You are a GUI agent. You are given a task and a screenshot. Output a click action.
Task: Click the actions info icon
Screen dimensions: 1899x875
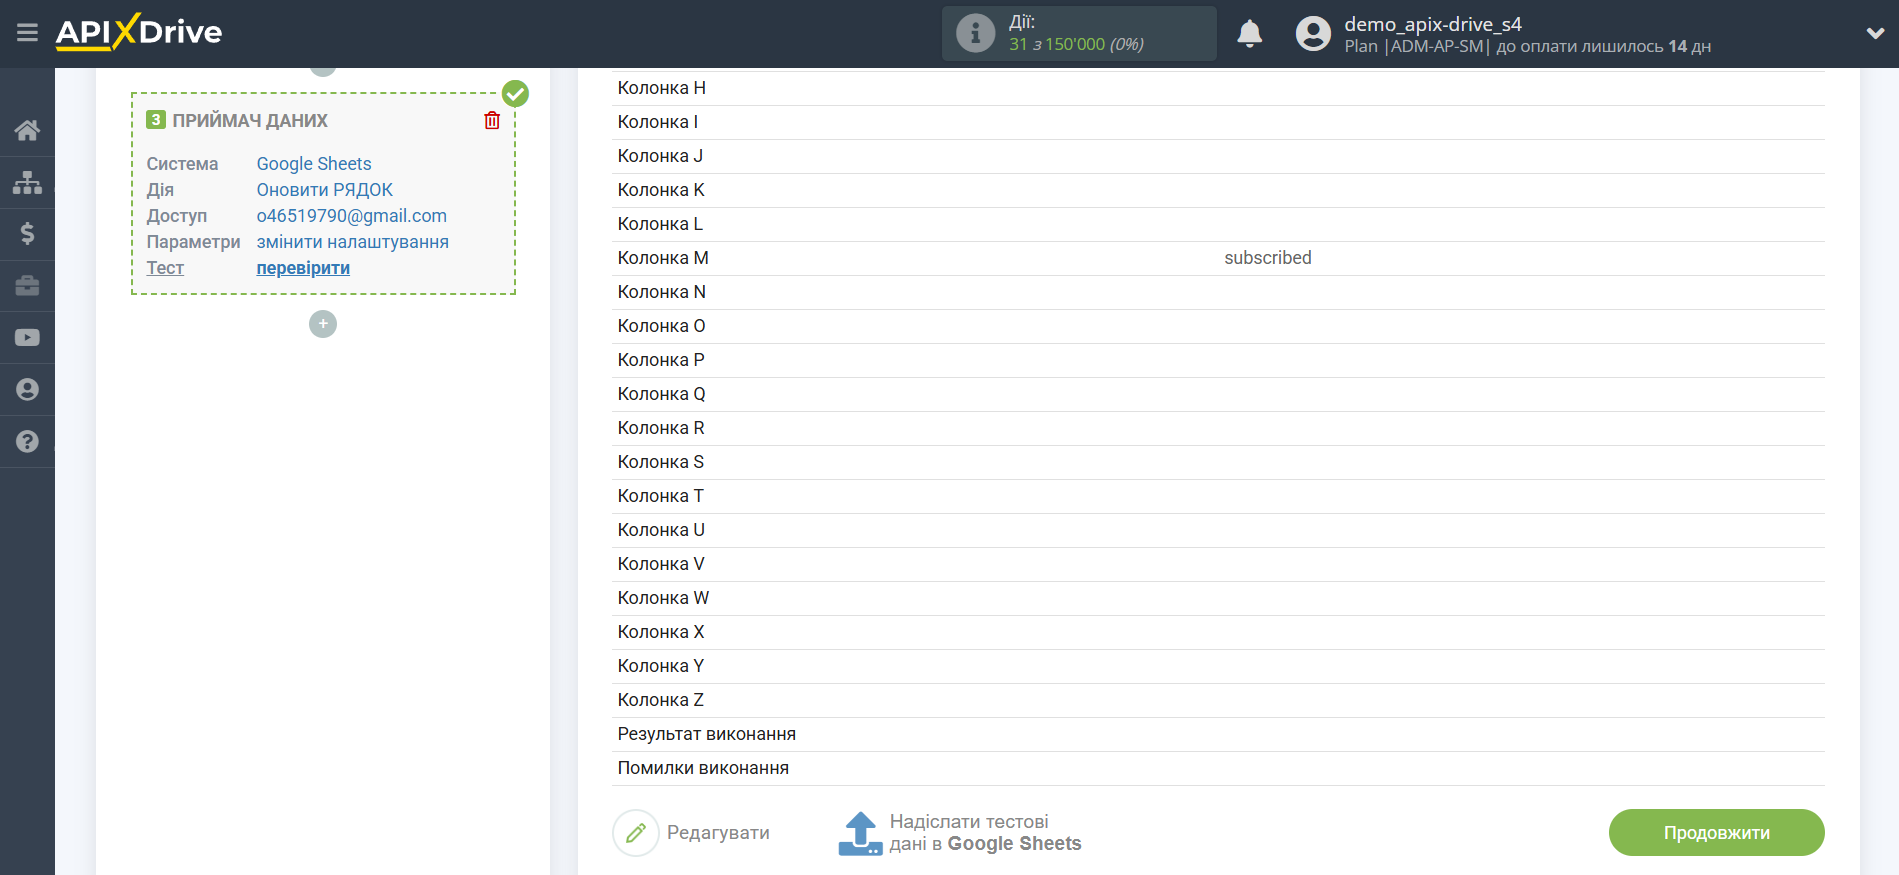point(975,33)
